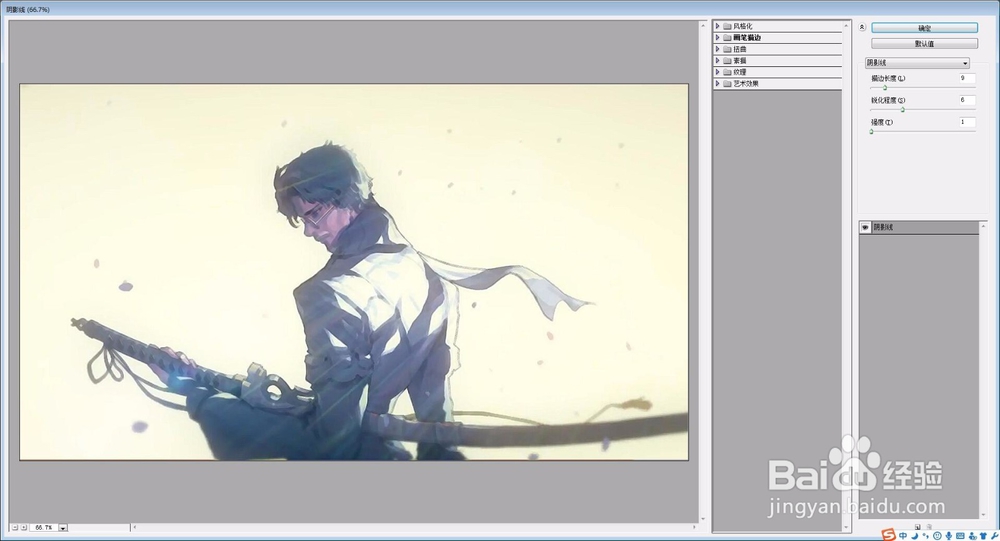Open the 阴影线 filter selection dropdown
Screen dimensions: 1000x541
tap(917, 63)
